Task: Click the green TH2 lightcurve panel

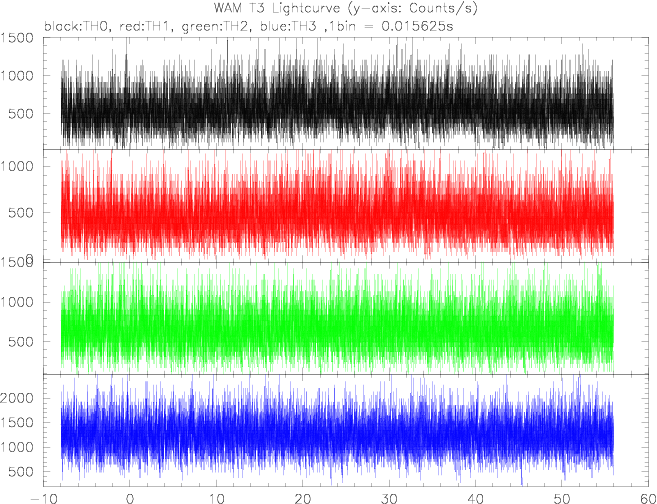Action: tap(346, 318)
